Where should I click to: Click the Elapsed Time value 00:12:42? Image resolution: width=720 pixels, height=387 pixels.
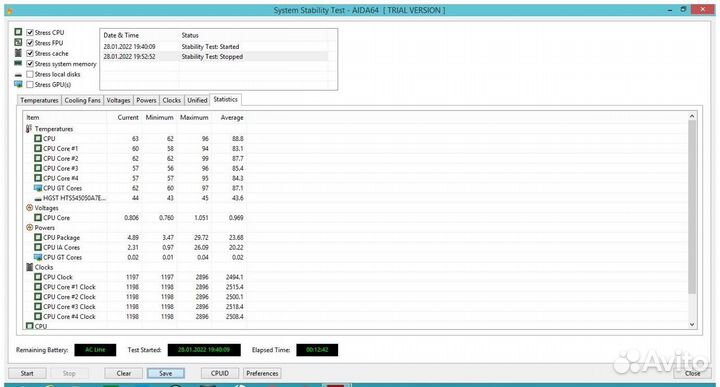click(317, 350)
